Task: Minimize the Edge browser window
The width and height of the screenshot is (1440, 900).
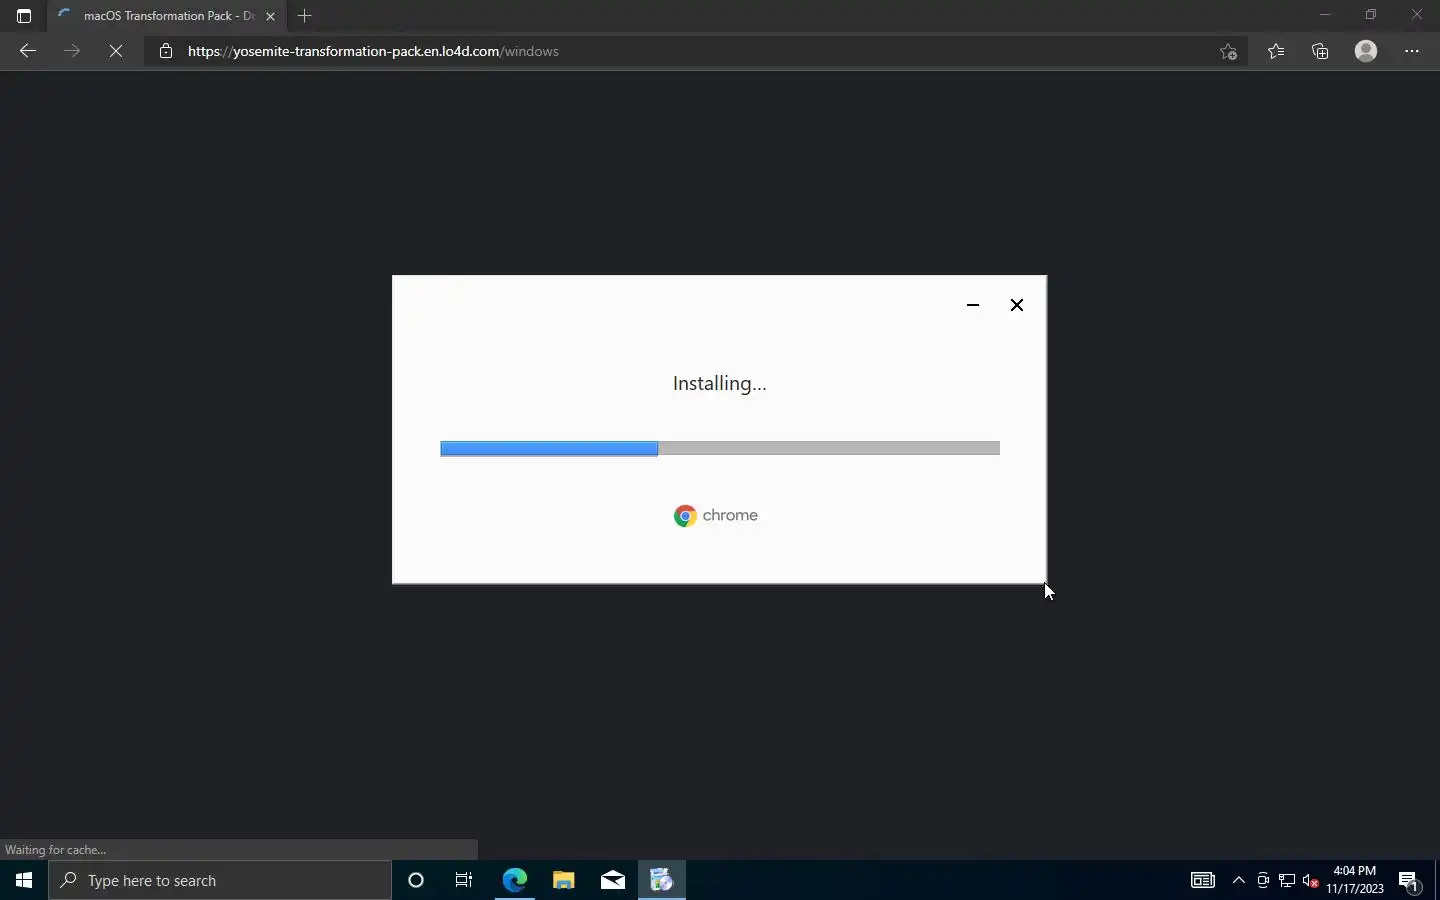Action: point(1325,15)
